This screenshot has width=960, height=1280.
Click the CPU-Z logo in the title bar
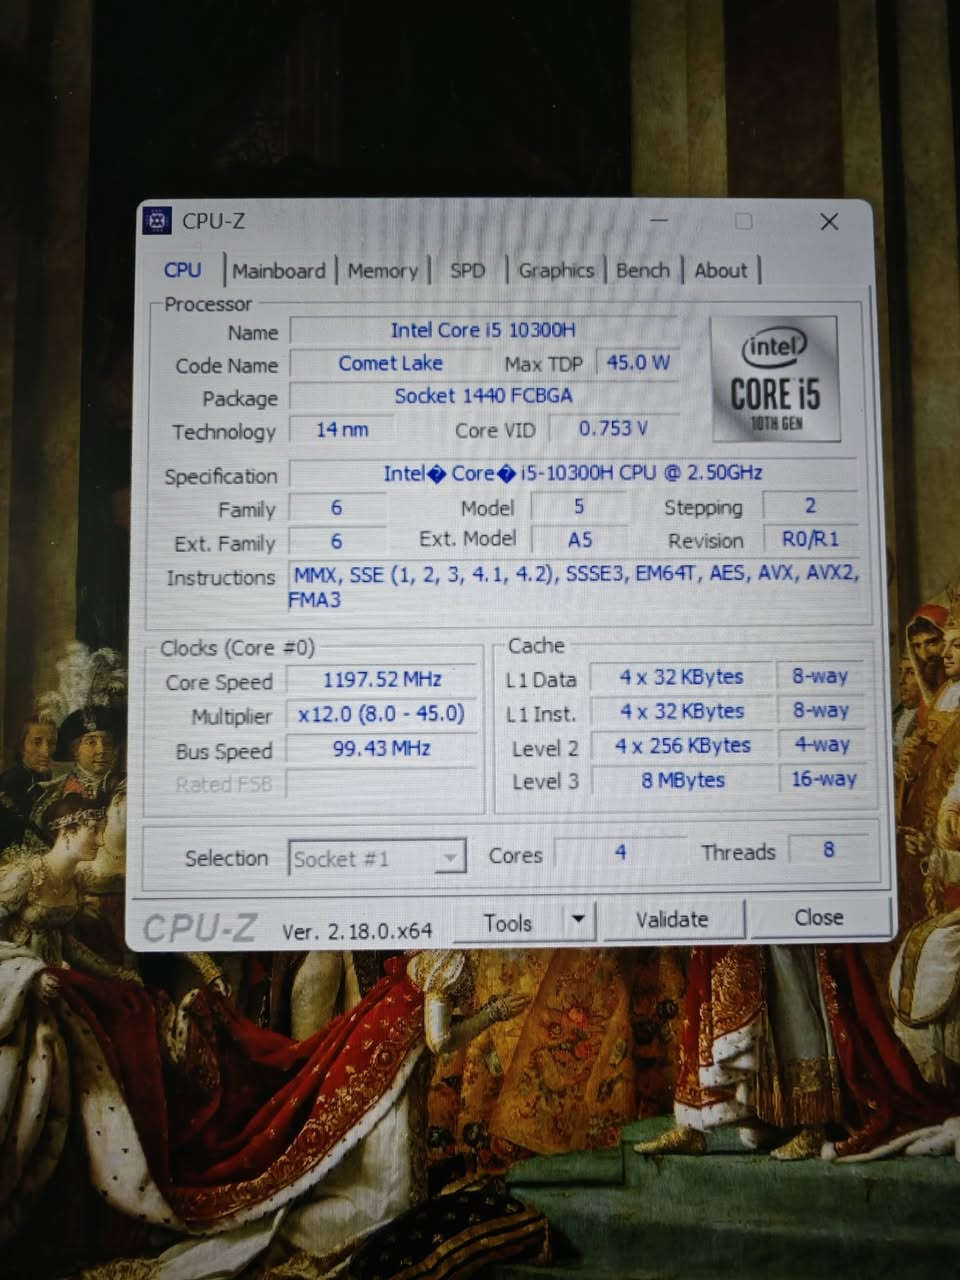pos(158,221)
